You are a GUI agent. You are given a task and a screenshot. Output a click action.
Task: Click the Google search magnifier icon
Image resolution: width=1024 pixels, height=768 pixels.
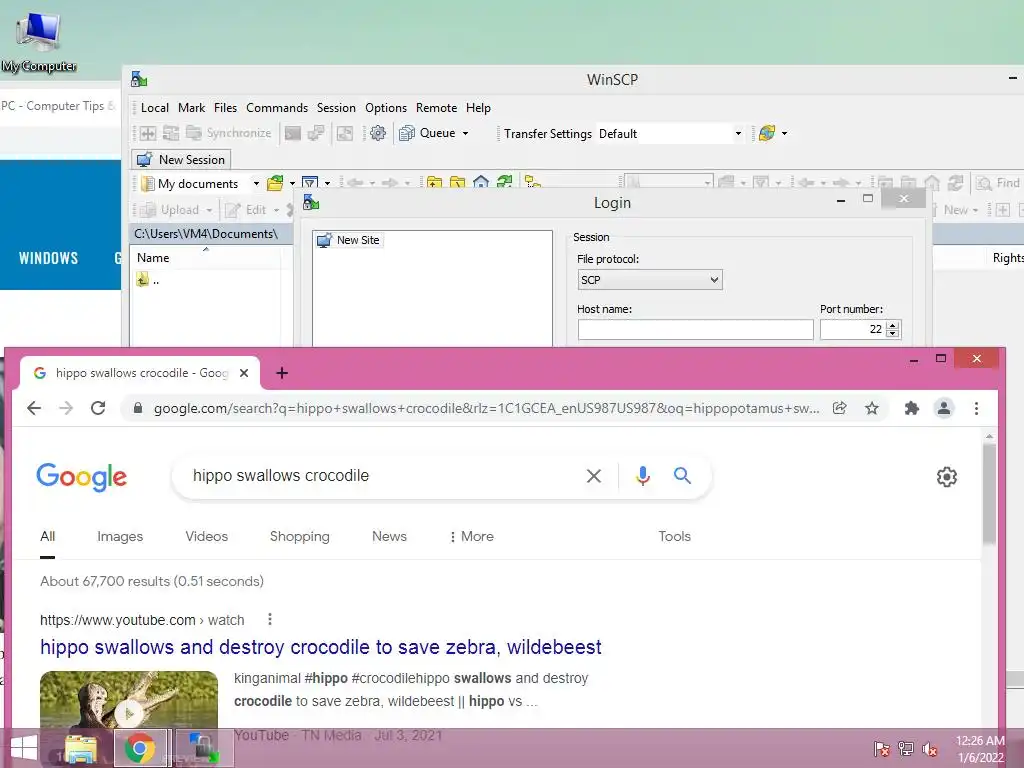(x=682, y=476)
